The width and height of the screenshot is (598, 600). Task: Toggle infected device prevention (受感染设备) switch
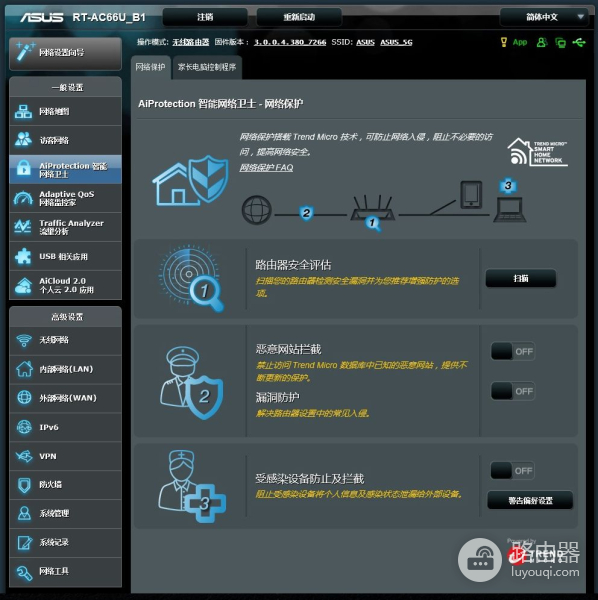click(512, 471)
